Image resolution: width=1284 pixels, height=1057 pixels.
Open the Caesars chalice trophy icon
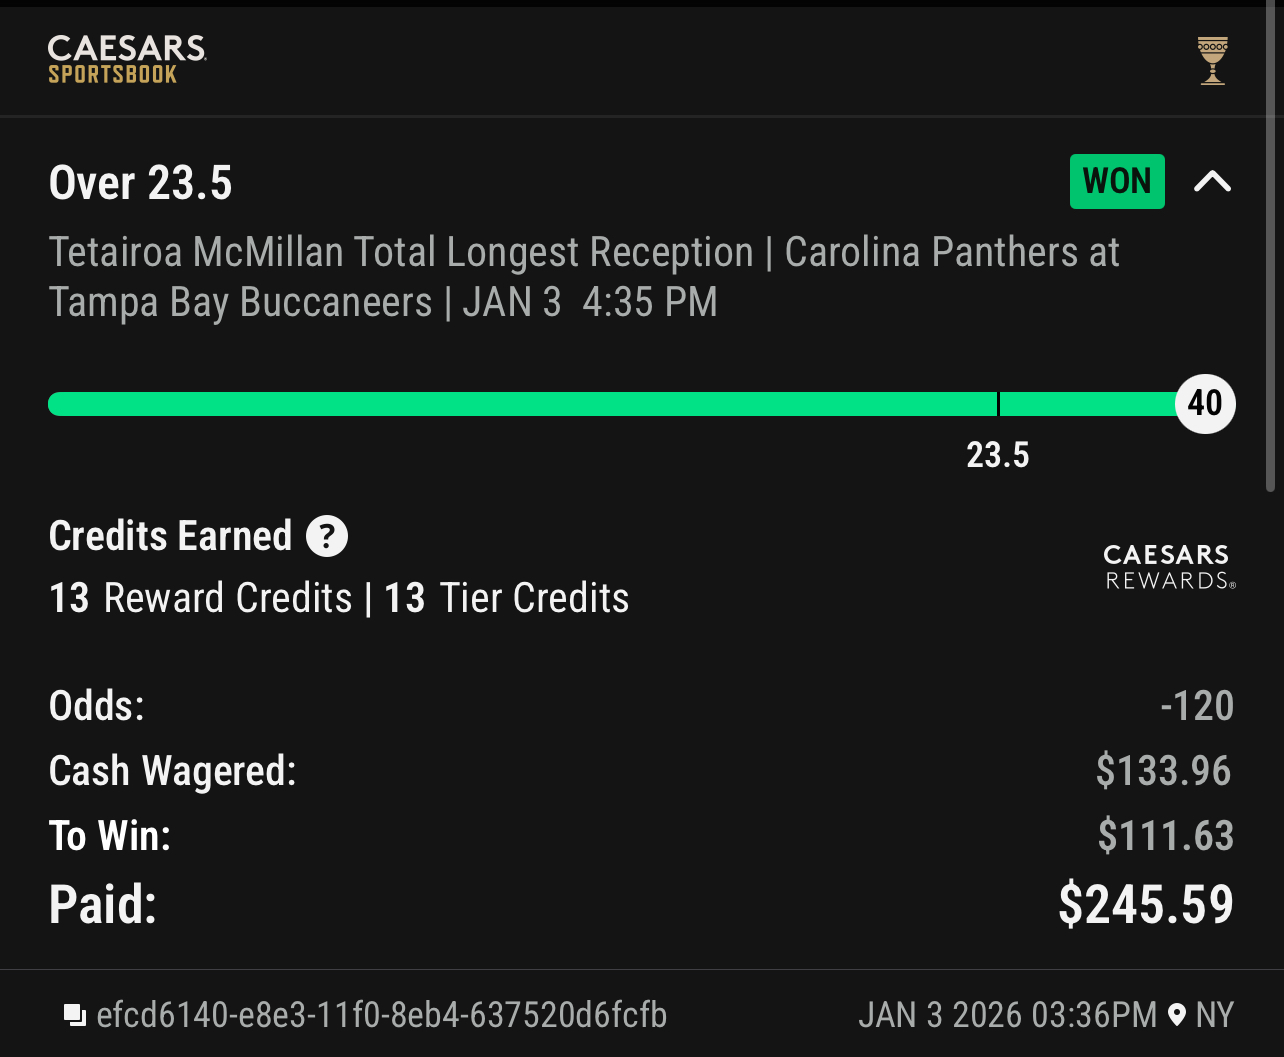[1212, 61]
